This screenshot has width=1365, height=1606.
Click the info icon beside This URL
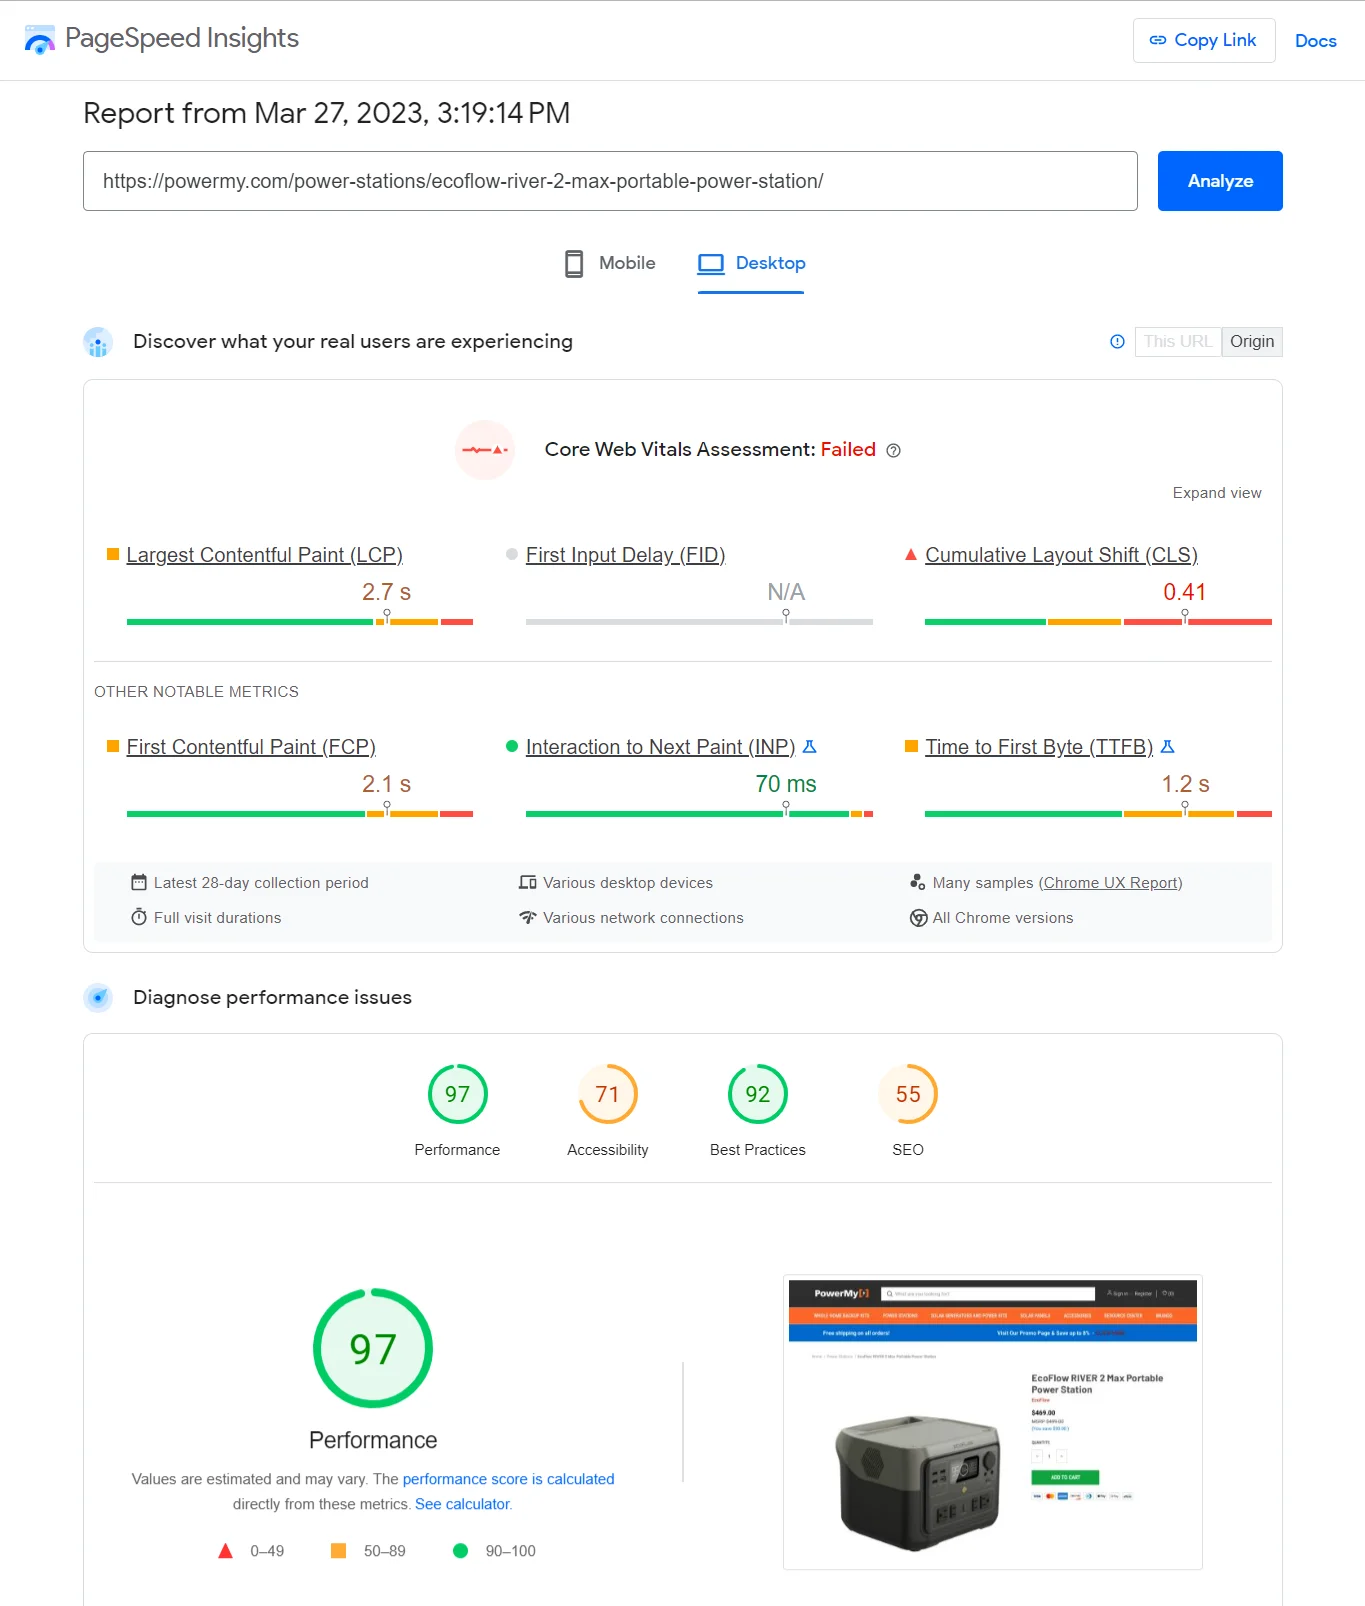click(x=1117, y=342)
